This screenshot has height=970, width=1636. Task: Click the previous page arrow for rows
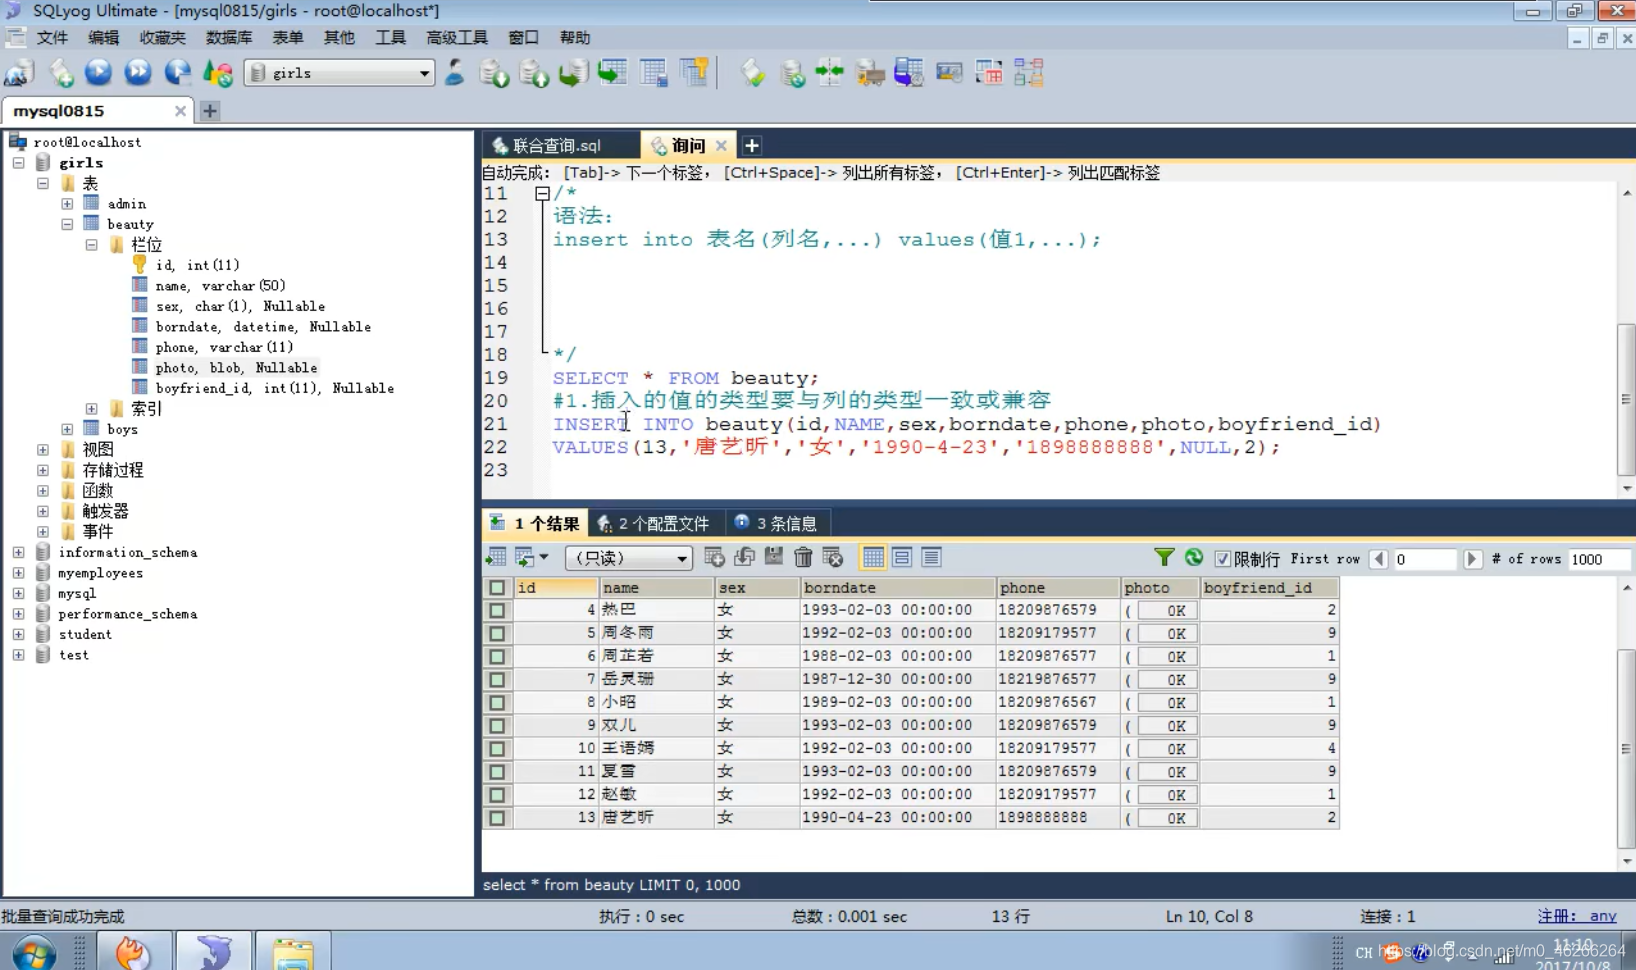(1379, 559)
